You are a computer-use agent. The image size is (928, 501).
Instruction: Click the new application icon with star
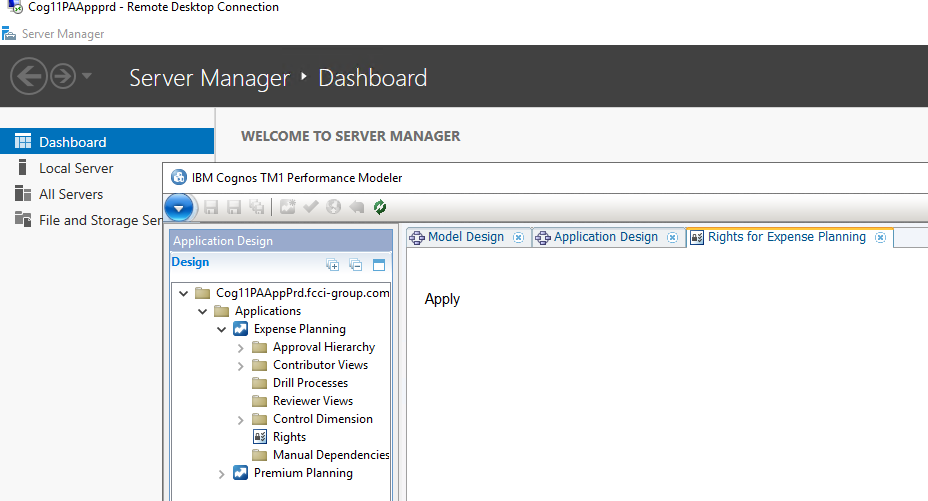coord(288,206)
